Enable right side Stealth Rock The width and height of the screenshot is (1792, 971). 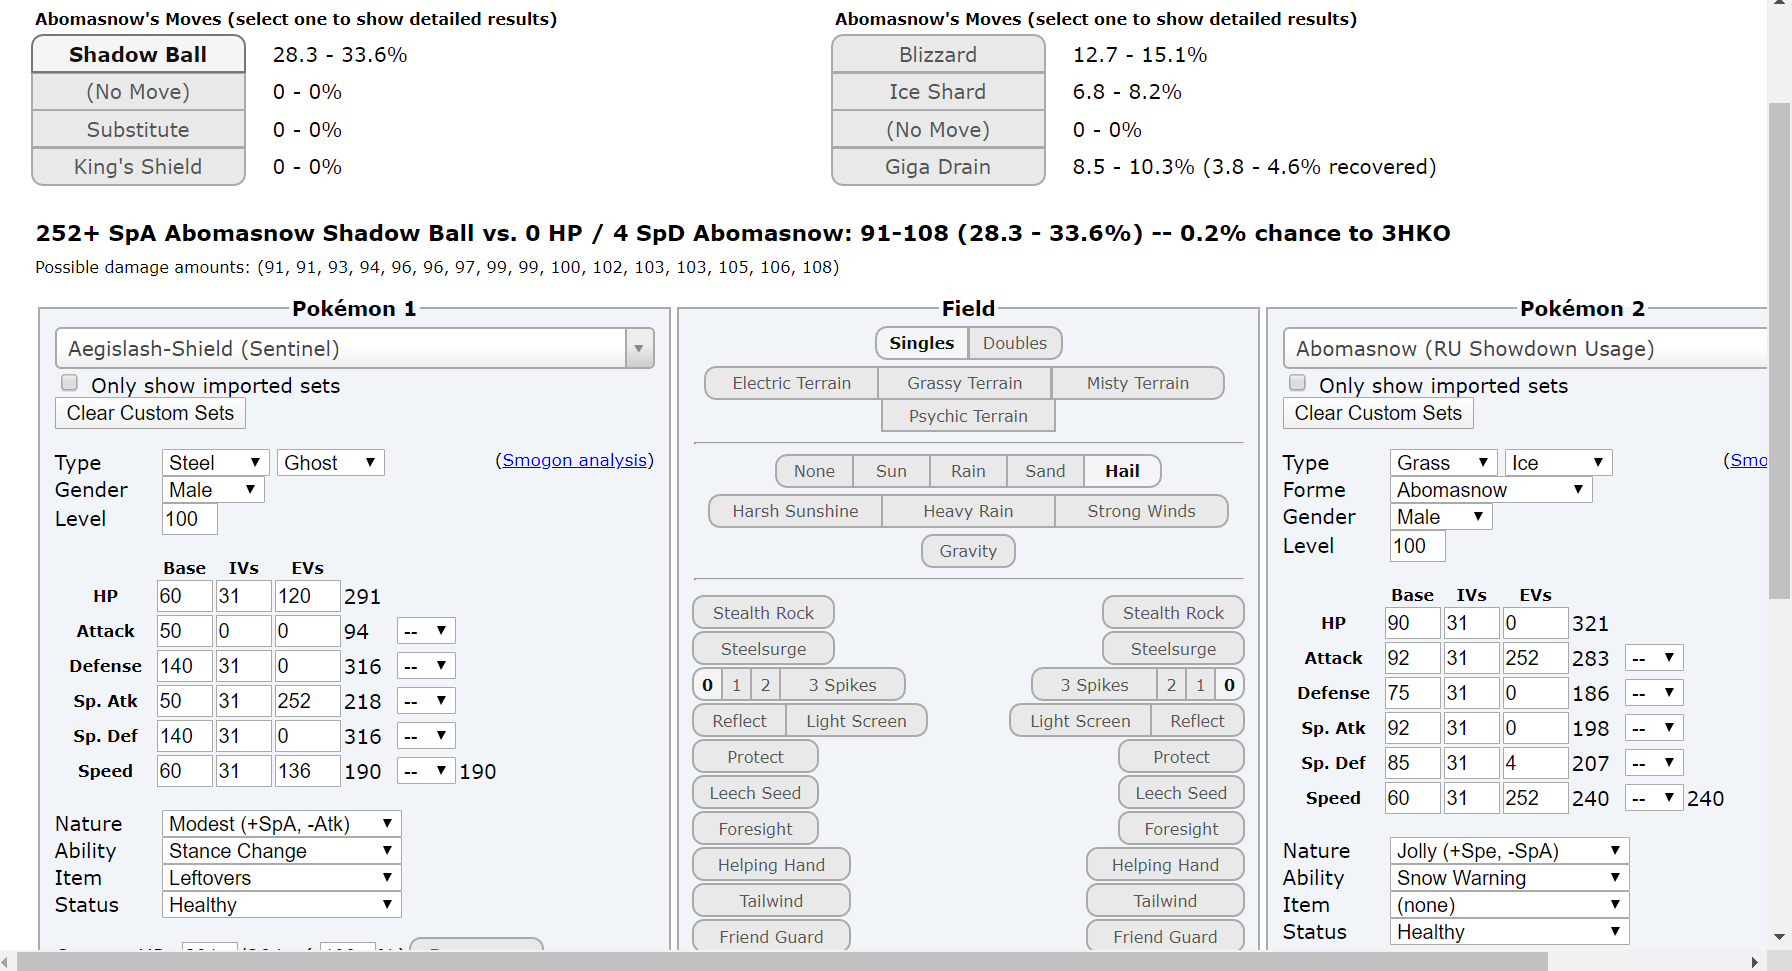pos(1173,613)
